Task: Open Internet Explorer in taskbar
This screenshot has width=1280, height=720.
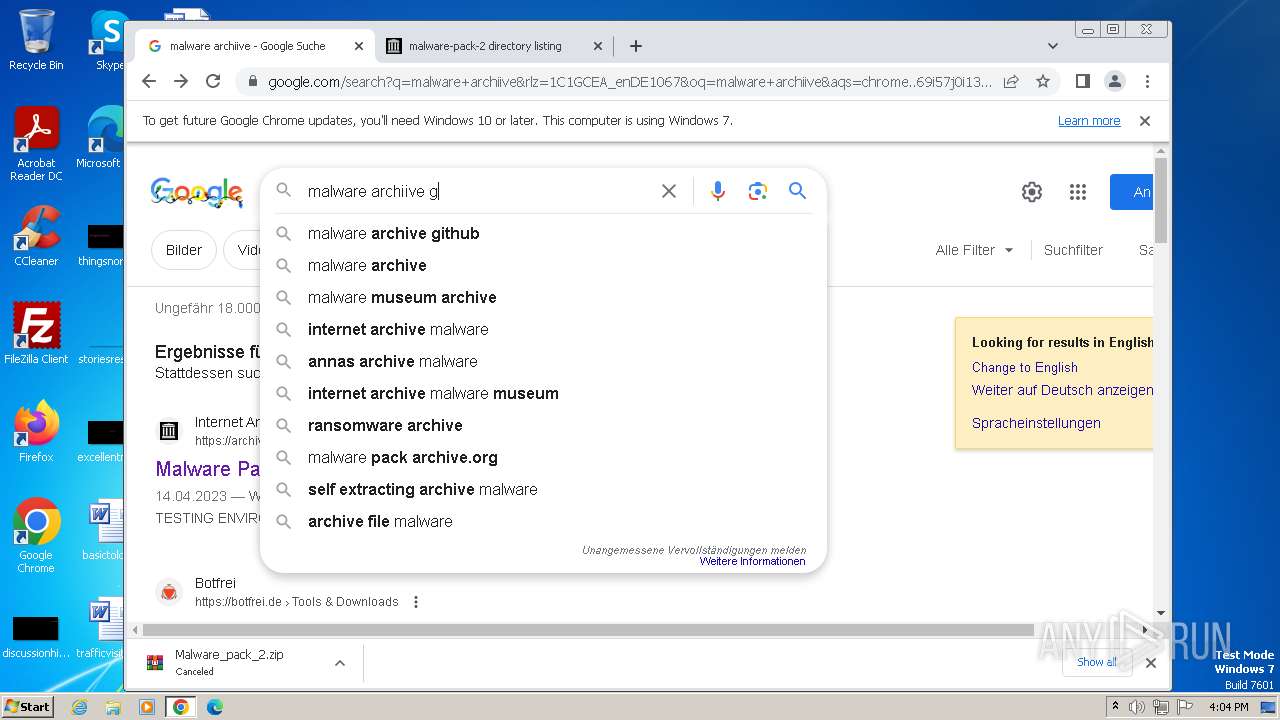Action: (80, 707)
